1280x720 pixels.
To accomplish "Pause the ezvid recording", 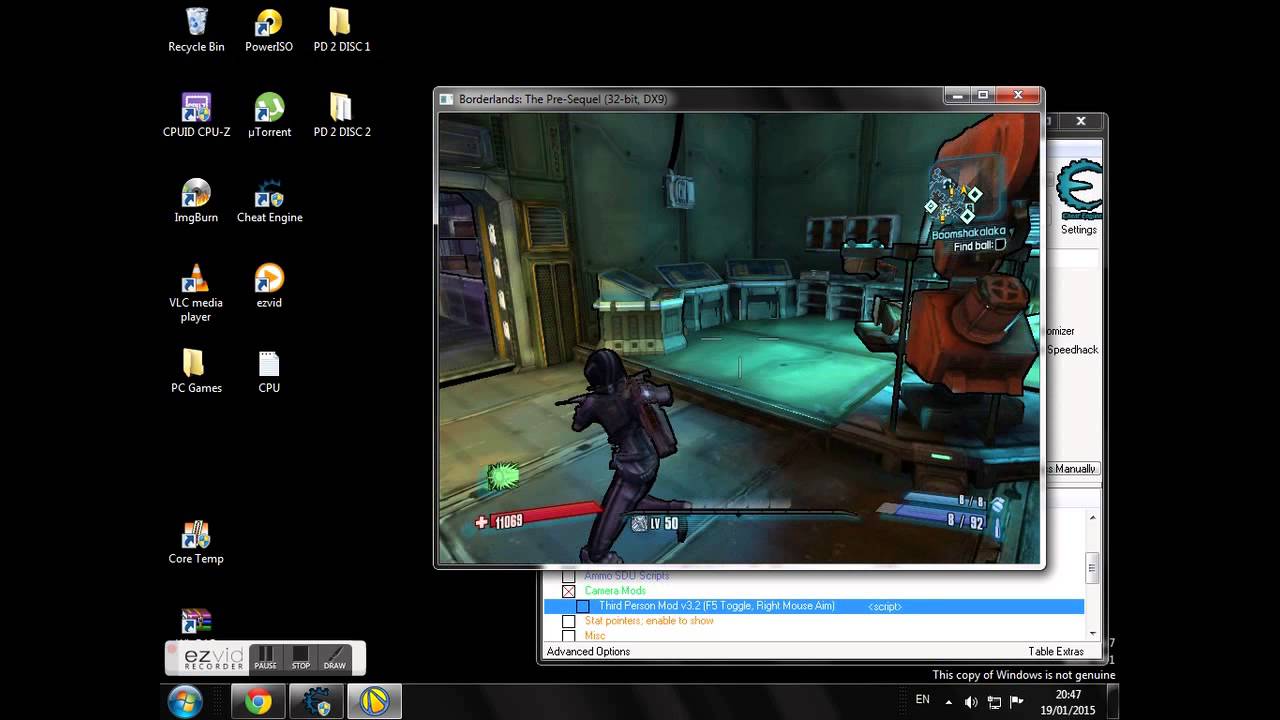I will [x=265, y=657].
